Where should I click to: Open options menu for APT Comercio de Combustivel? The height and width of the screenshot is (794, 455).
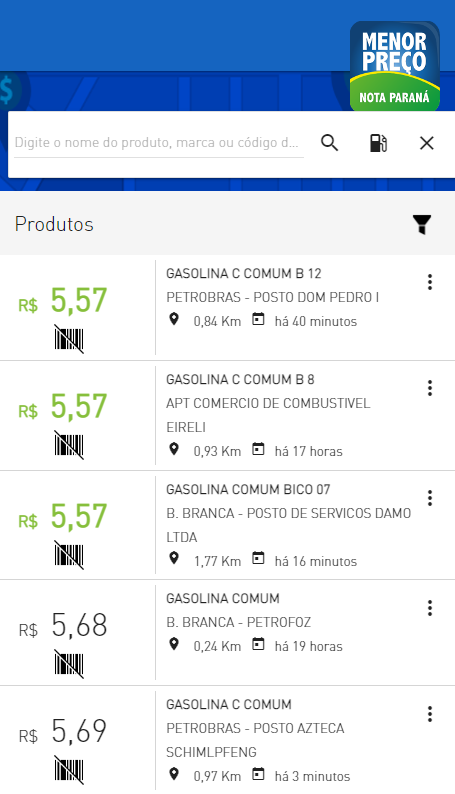click(x=430, y=388)
